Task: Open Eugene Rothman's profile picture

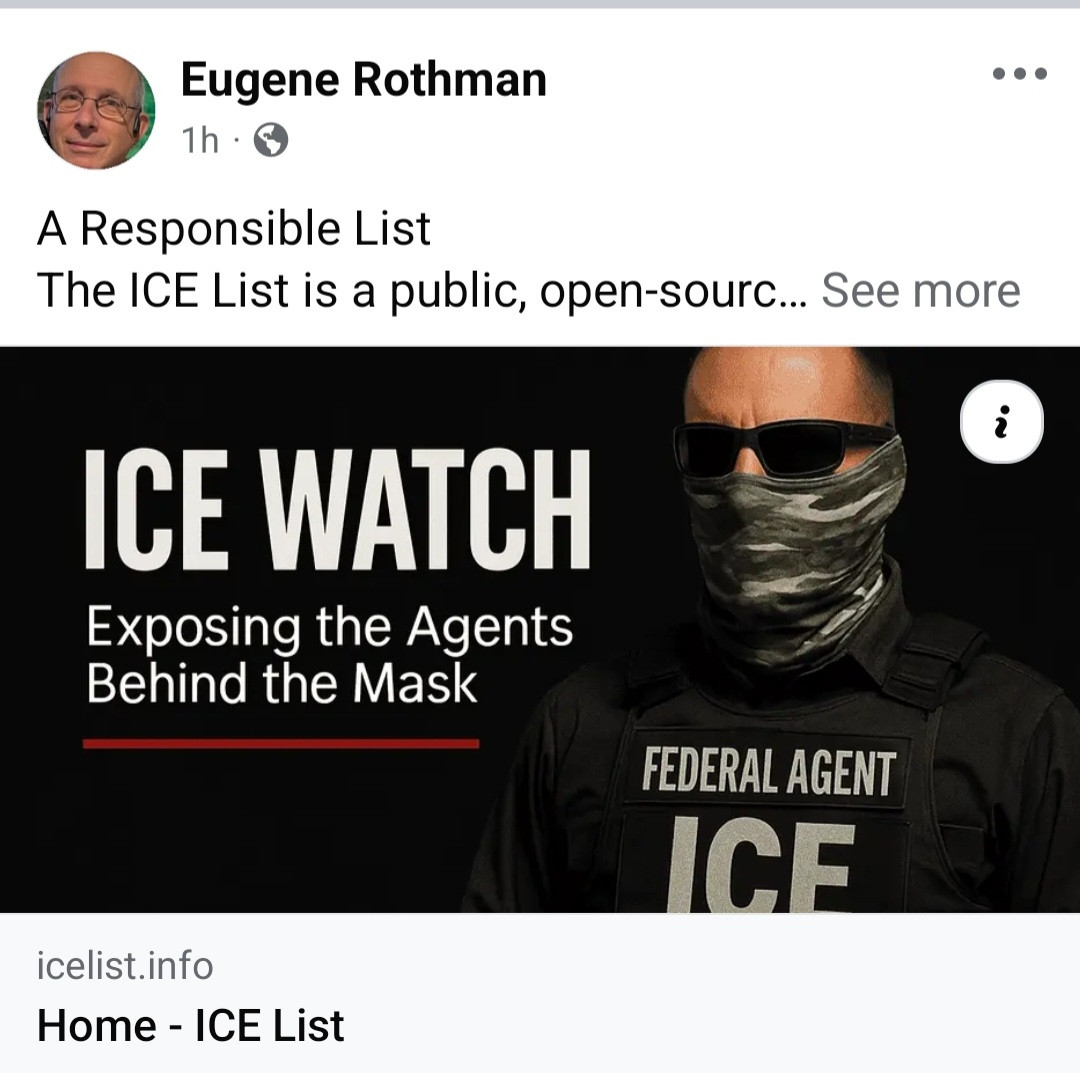Action: [96, 110]
